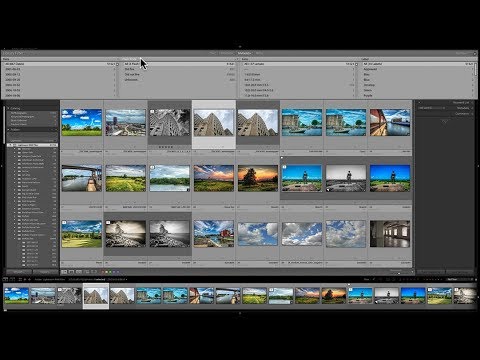Image resolution: width=480 pixels, height=360 pixels.
Task: Collapse the filmstrip with the bottom center arrow
Action: point(240,313)
